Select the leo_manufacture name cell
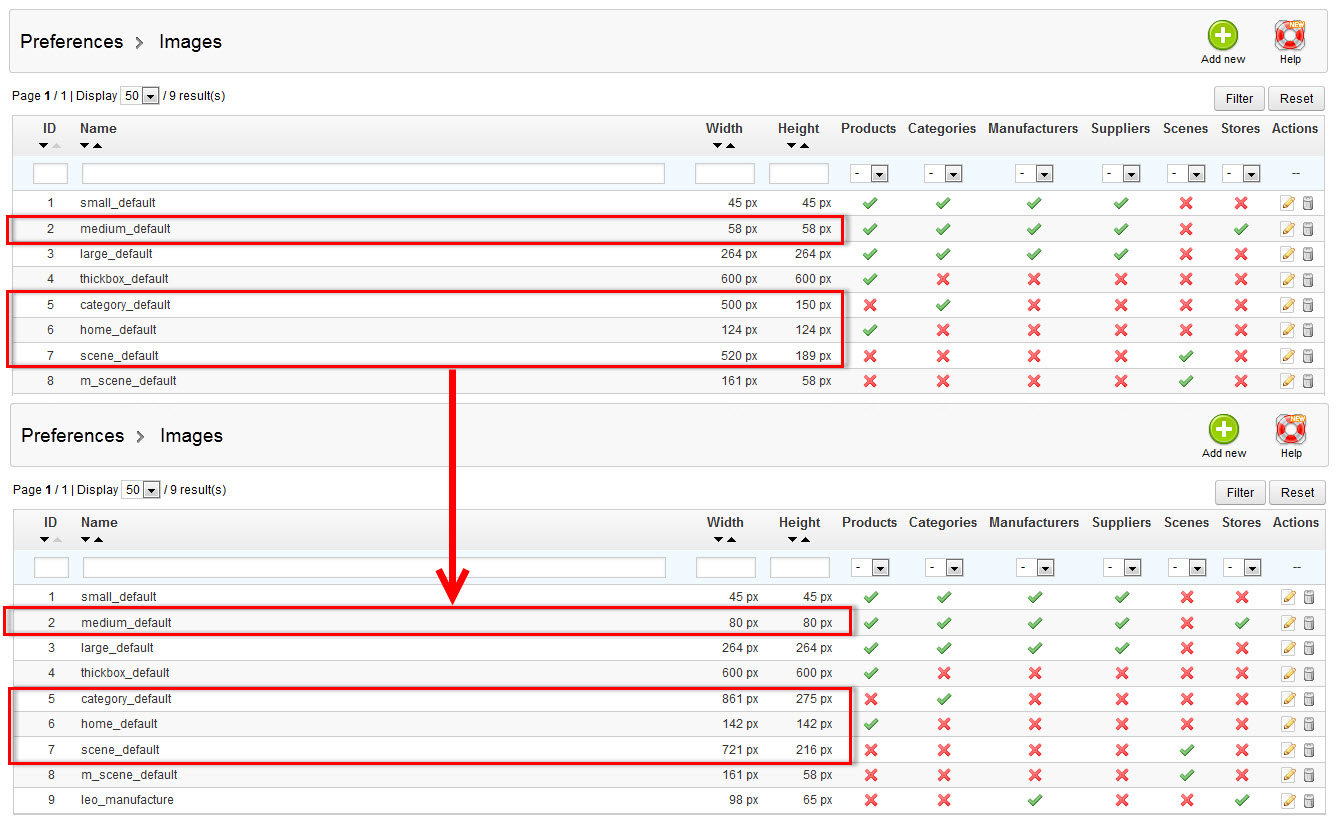Image resolution: width=1337 pixels, height=823 pixels. 127,800
